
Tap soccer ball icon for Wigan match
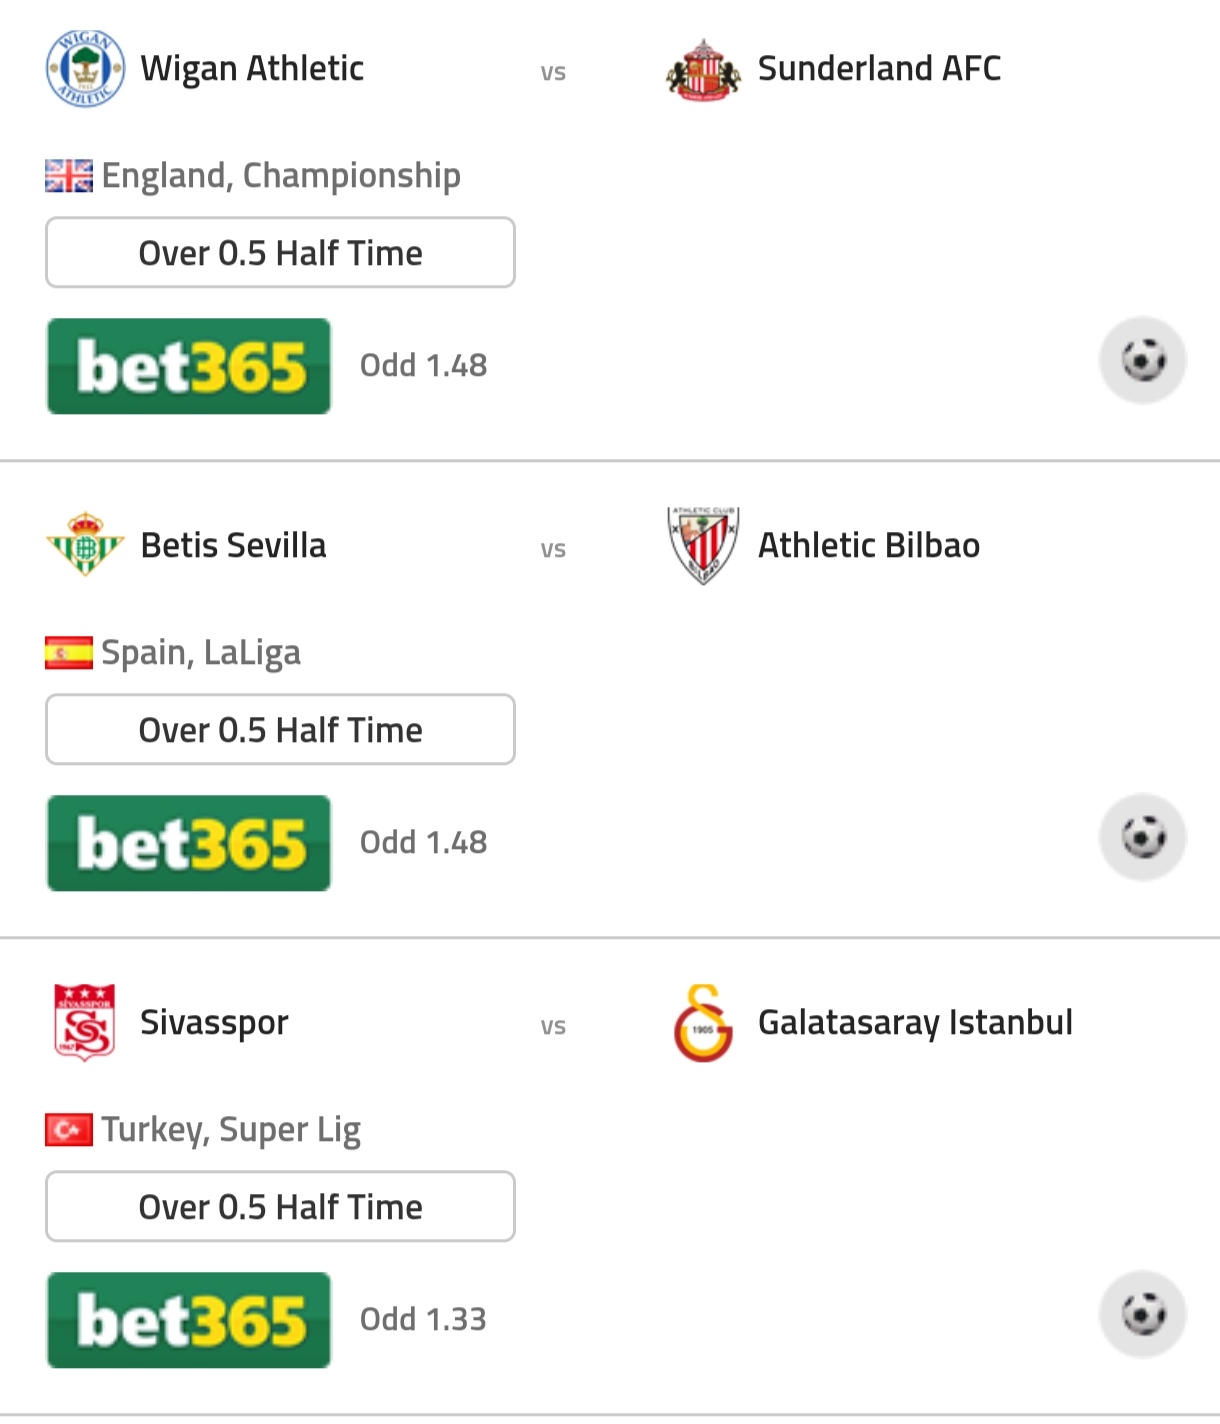pyautogui.click(x=1143, y=360)
